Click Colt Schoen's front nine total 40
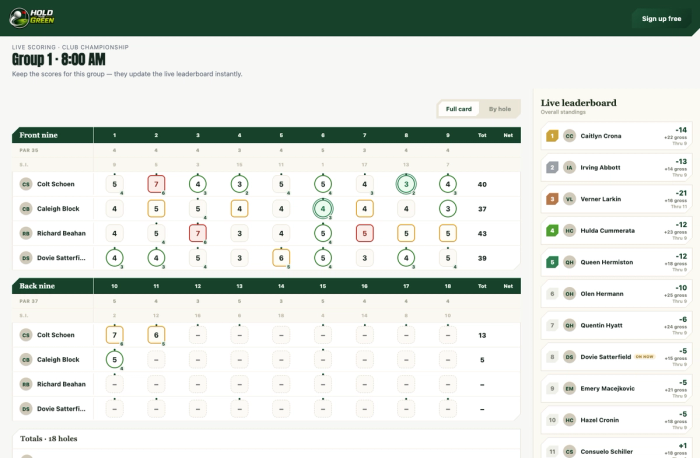Screen dimensions: 700x458 [x=482, y=184]
